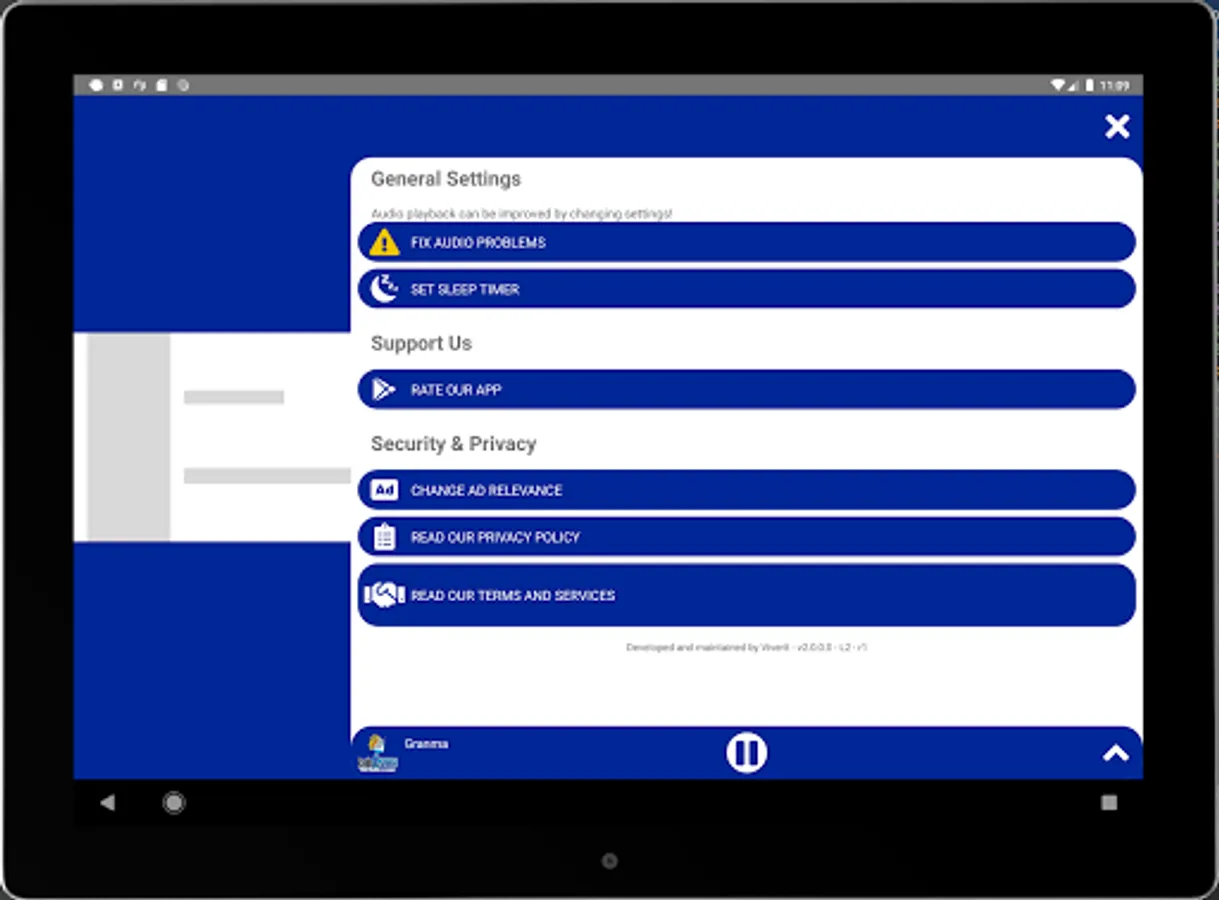The height and width of the screenshot is (900, 1219).
Task: Click the Security & Privacy heading
Action: (x=454, y=443)
